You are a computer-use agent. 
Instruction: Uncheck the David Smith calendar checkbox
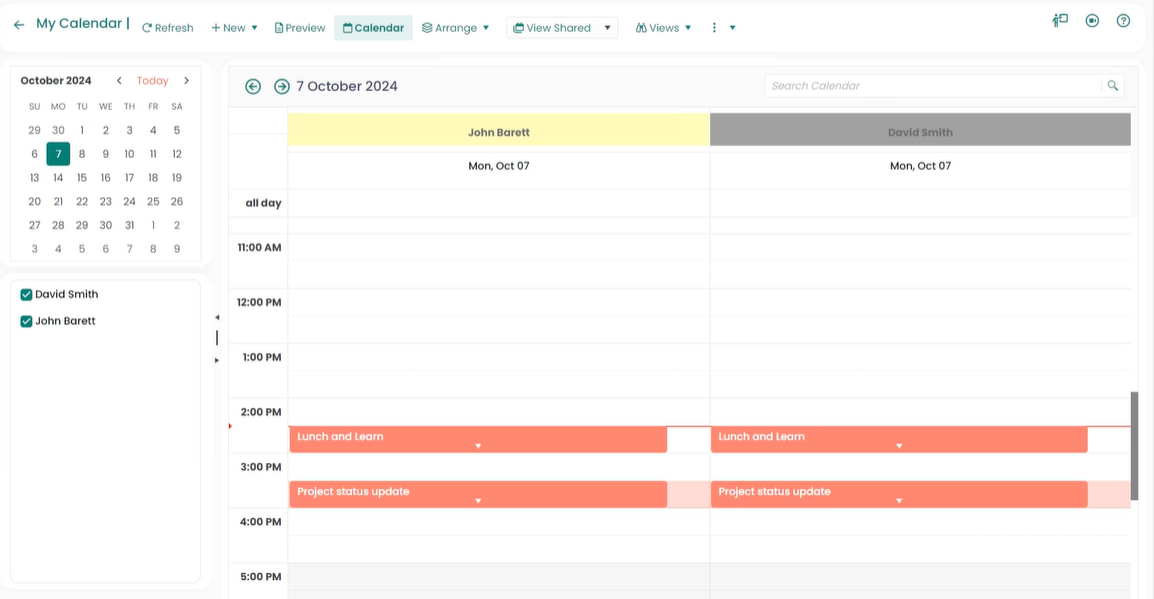click(x=27, y=295)
